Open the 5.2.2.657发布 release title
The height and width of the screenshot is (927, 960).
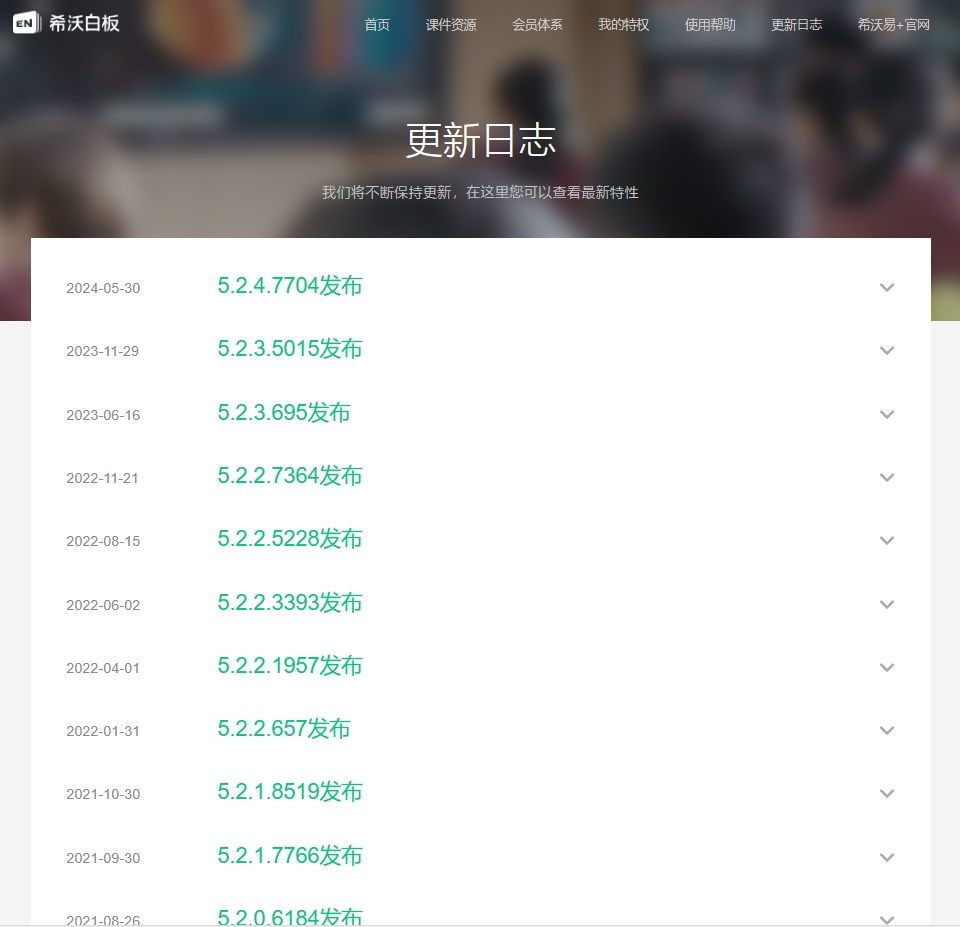click(x=283, y=729)
